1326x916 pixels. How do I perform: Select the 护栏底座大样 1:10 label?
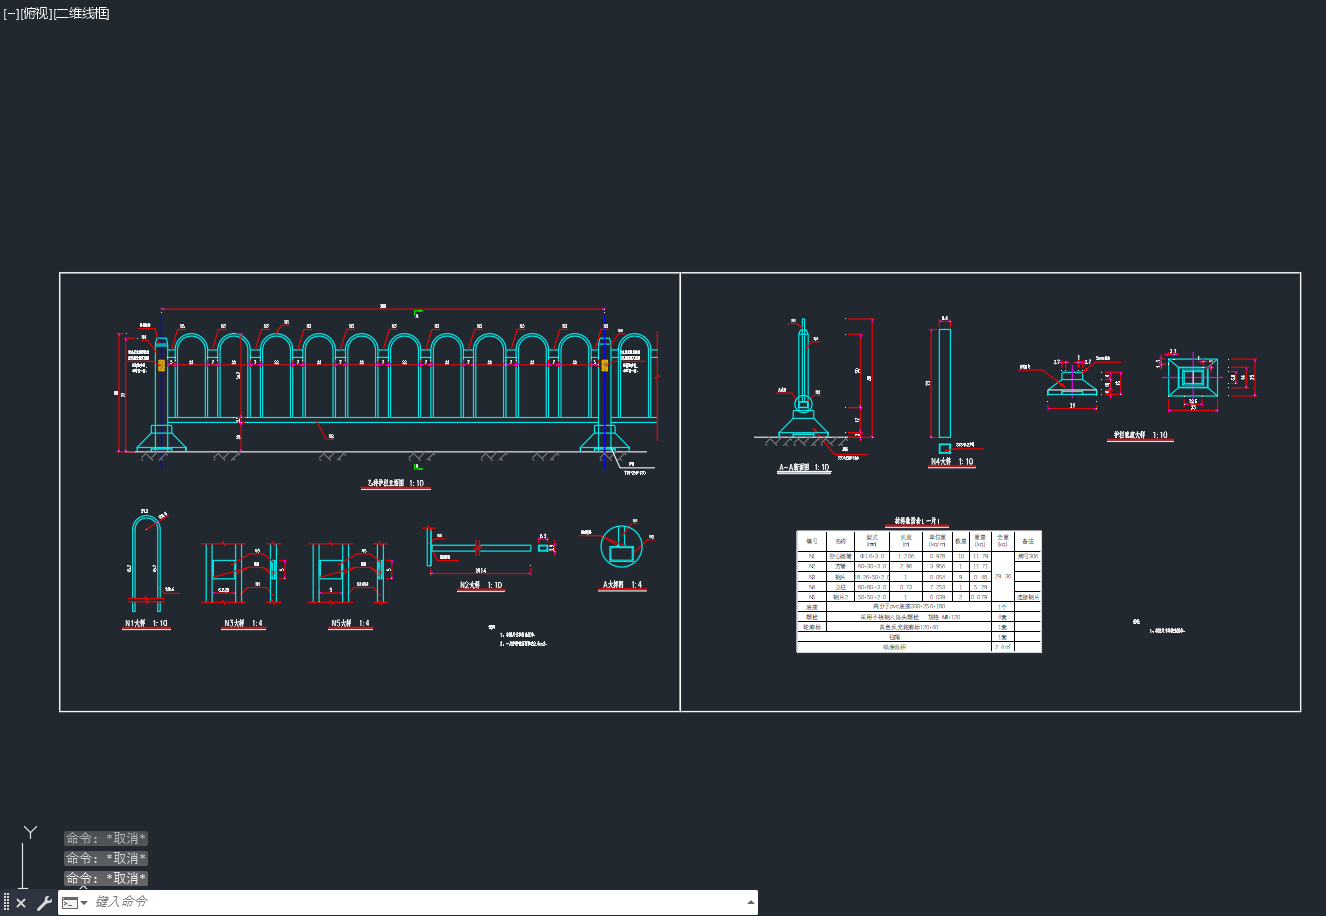(x=1141, y=436)
